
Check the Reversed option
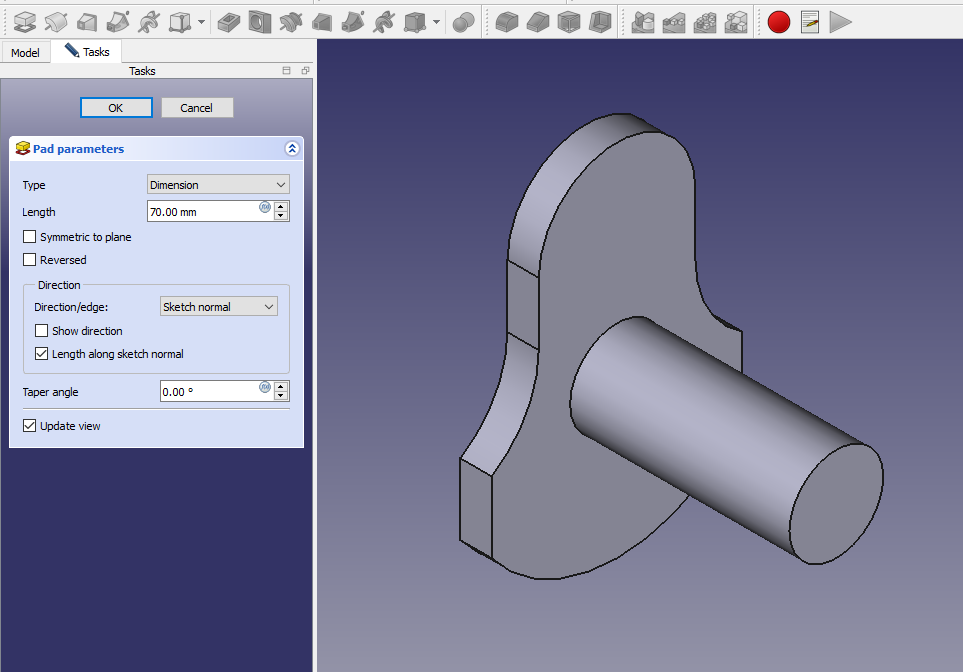pyautogui.click(x=30, y=260)
